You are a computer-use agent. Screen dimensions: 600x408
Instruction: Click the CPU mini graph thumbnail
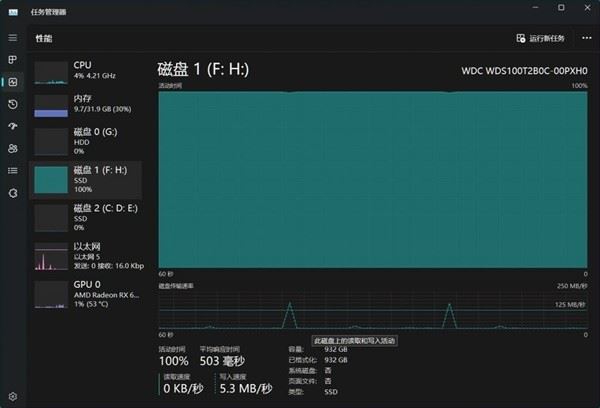point(51,73)
